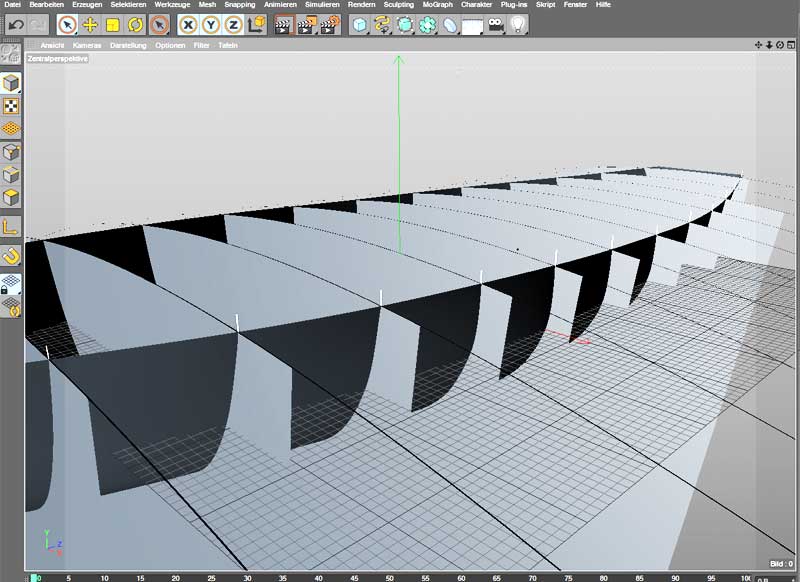Enable Axis mode L-shaped icon
Image resolution: width=800 pixels, height=582 pixels.
tap(11, 226)
